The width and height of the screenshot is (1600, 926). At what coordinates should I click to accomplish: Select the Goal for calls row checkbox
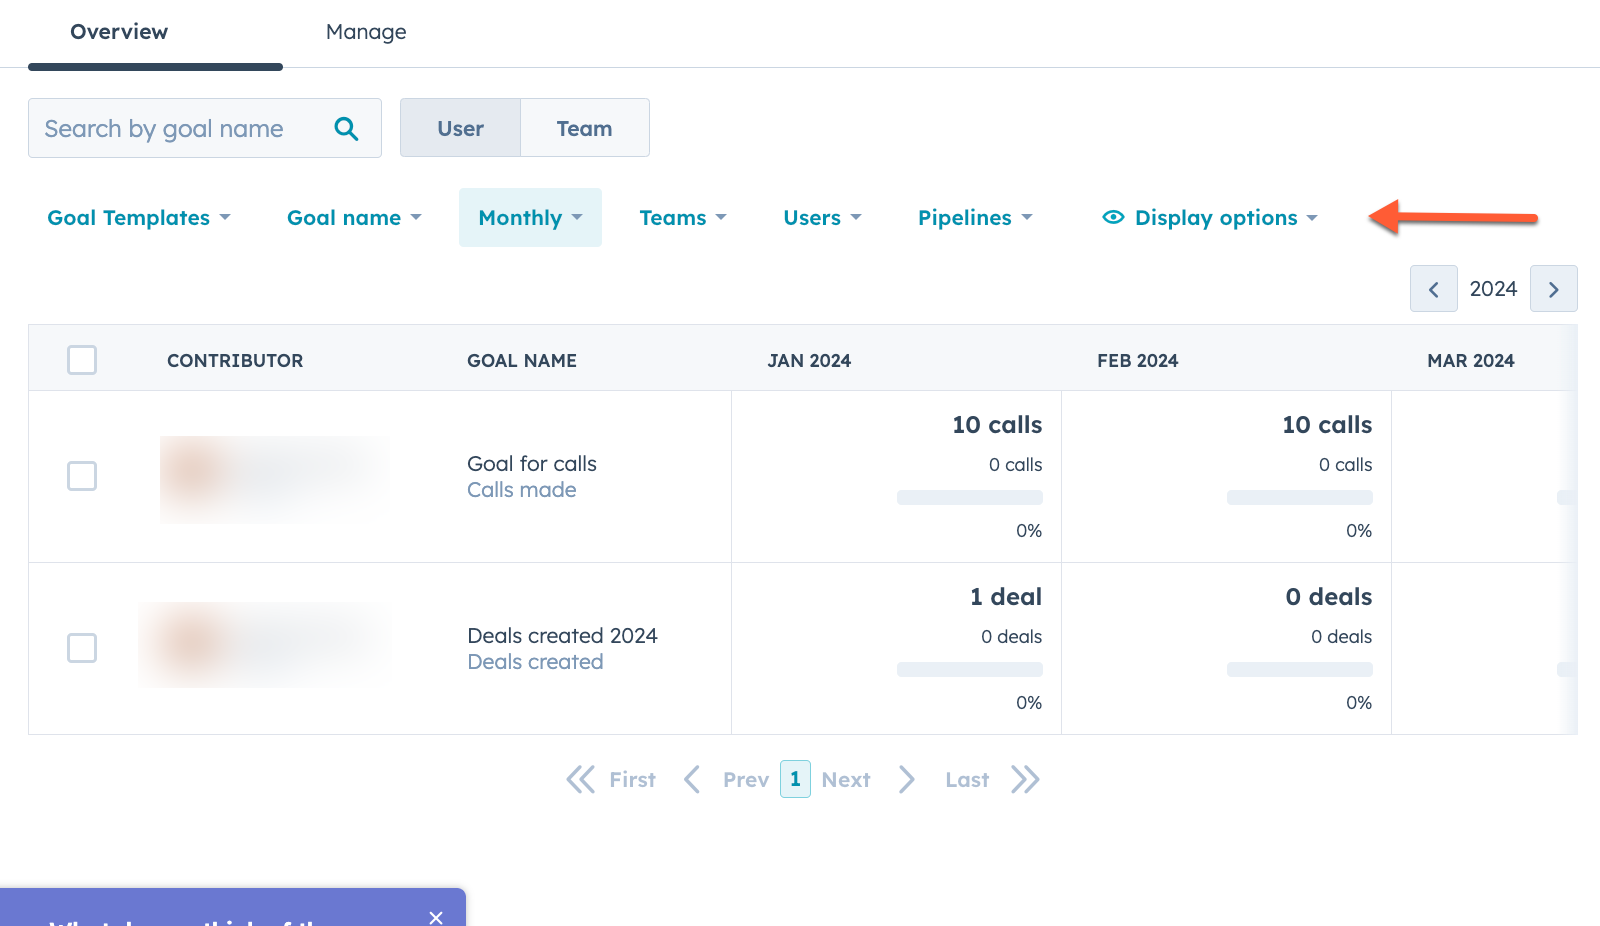(x=82, y=476)
